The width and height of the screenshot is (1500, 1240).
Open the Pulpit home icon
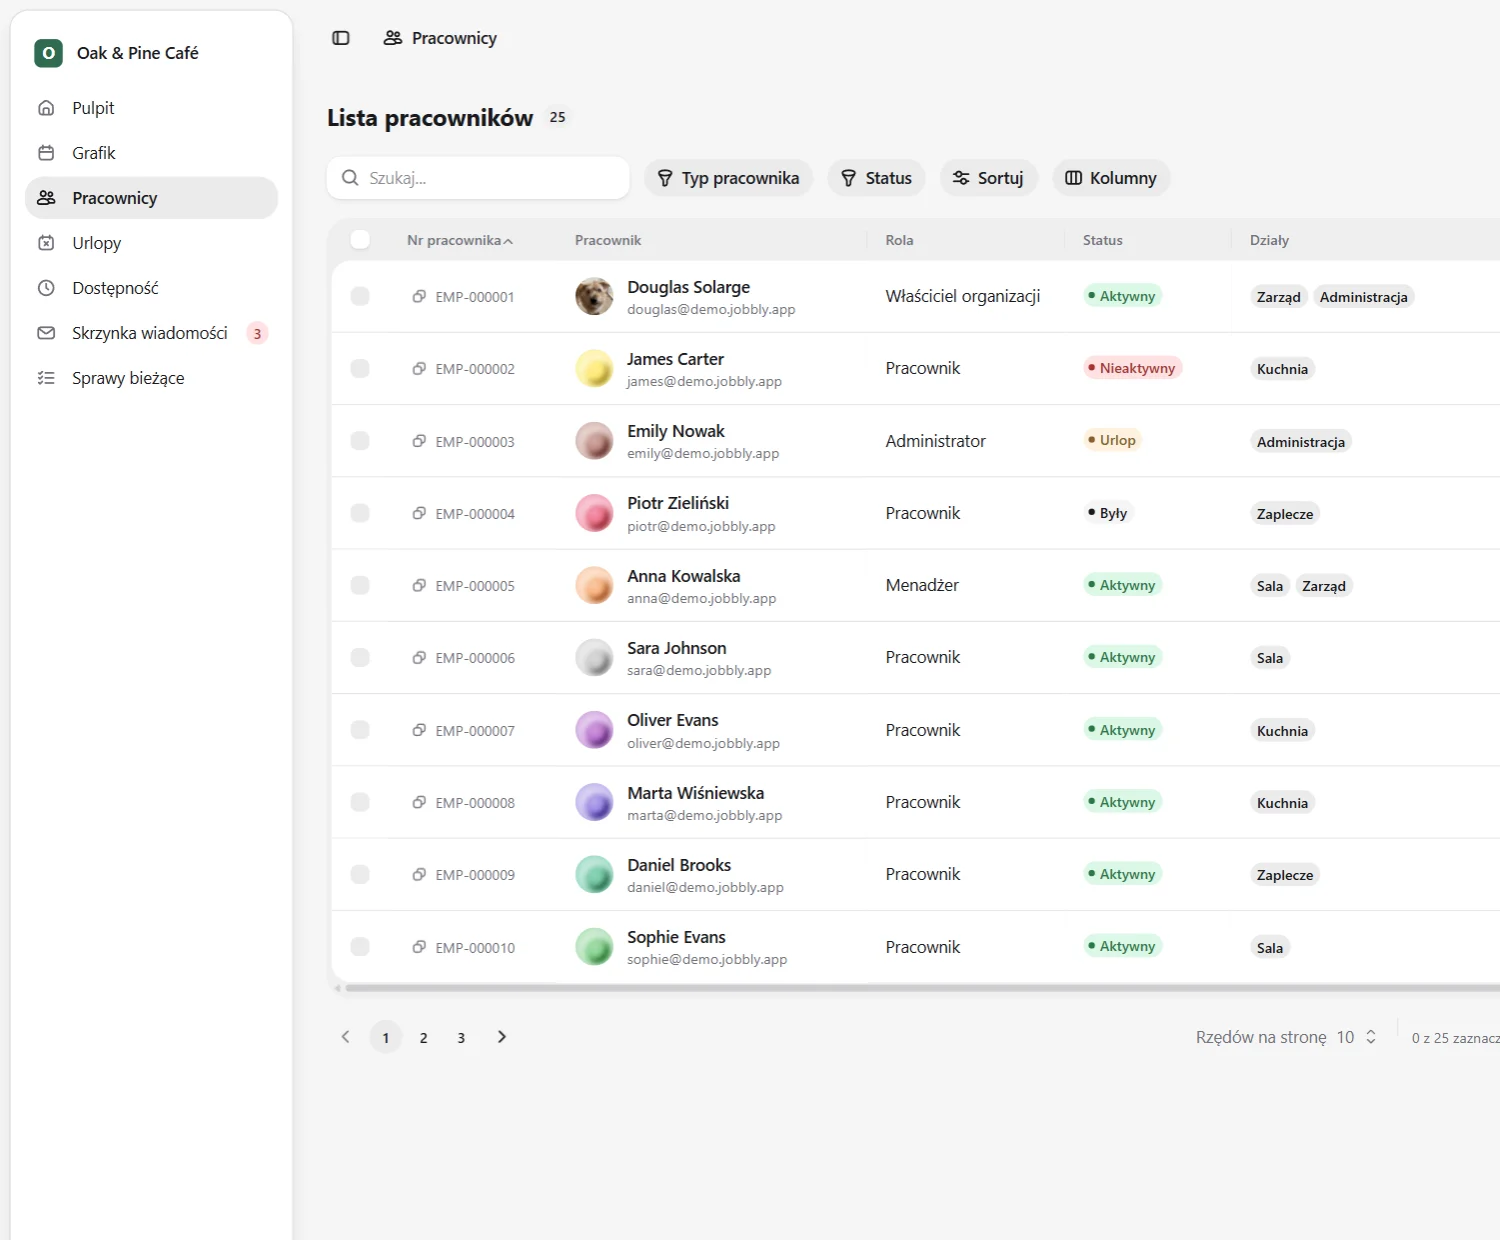tap(46, 108)
